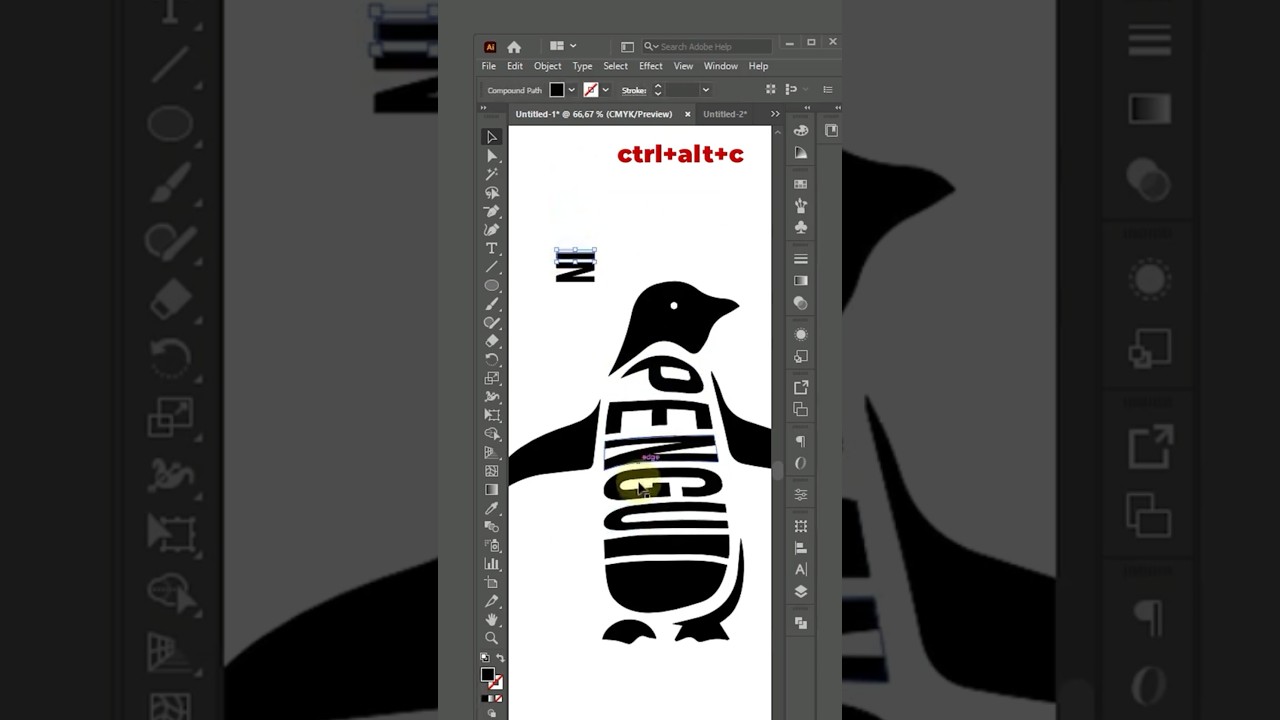The image size is (1280, 720).
Task: Select the Hand tool
Action: [x=492, y=619]
